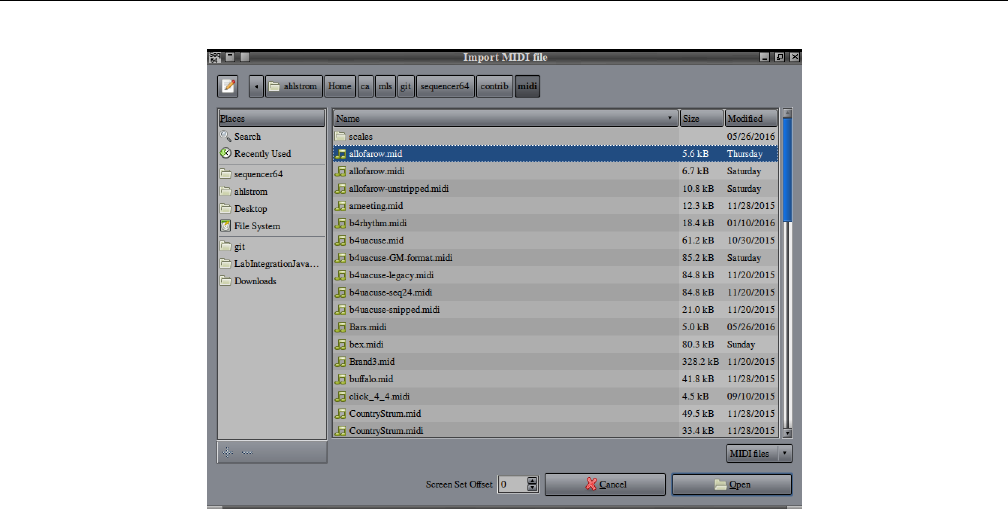Open the MIDI files filter dropdown

[759, 454]
